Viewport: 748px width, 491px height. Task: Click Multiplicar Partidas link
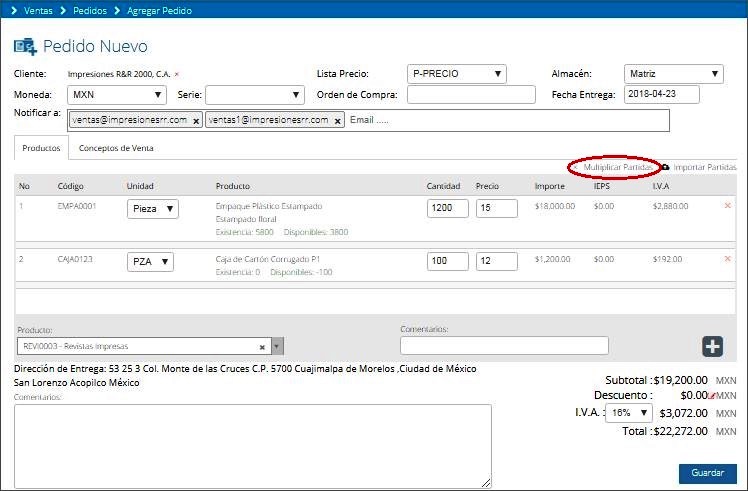point(618,167)
